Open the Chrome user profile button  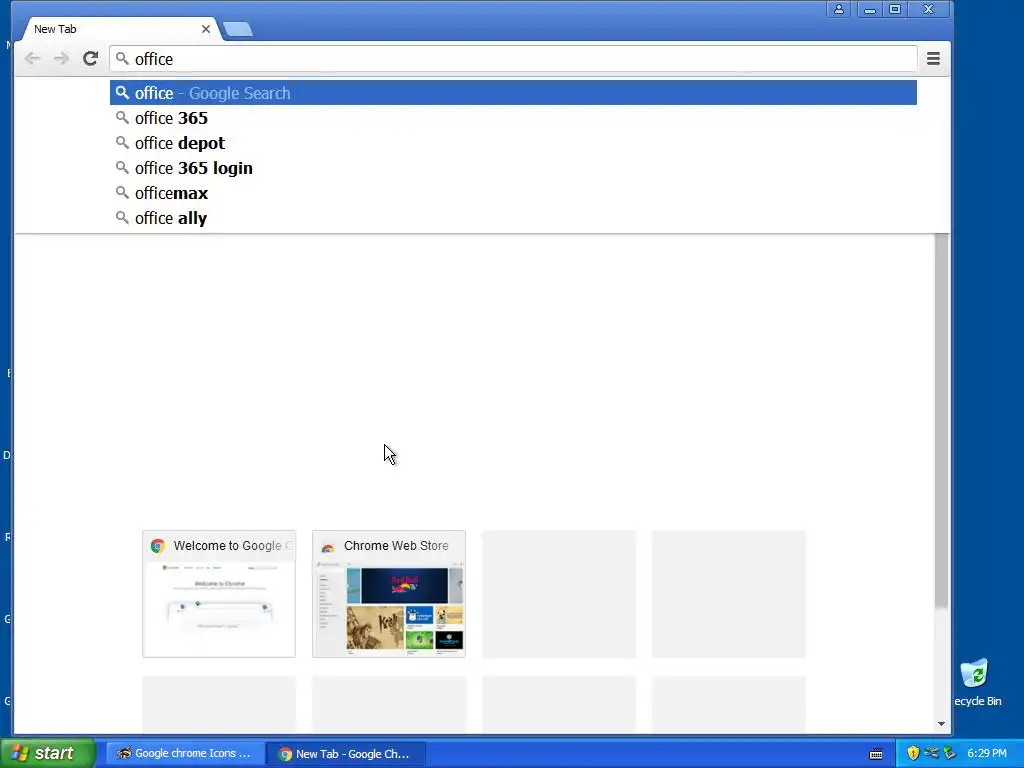[839, 9]
